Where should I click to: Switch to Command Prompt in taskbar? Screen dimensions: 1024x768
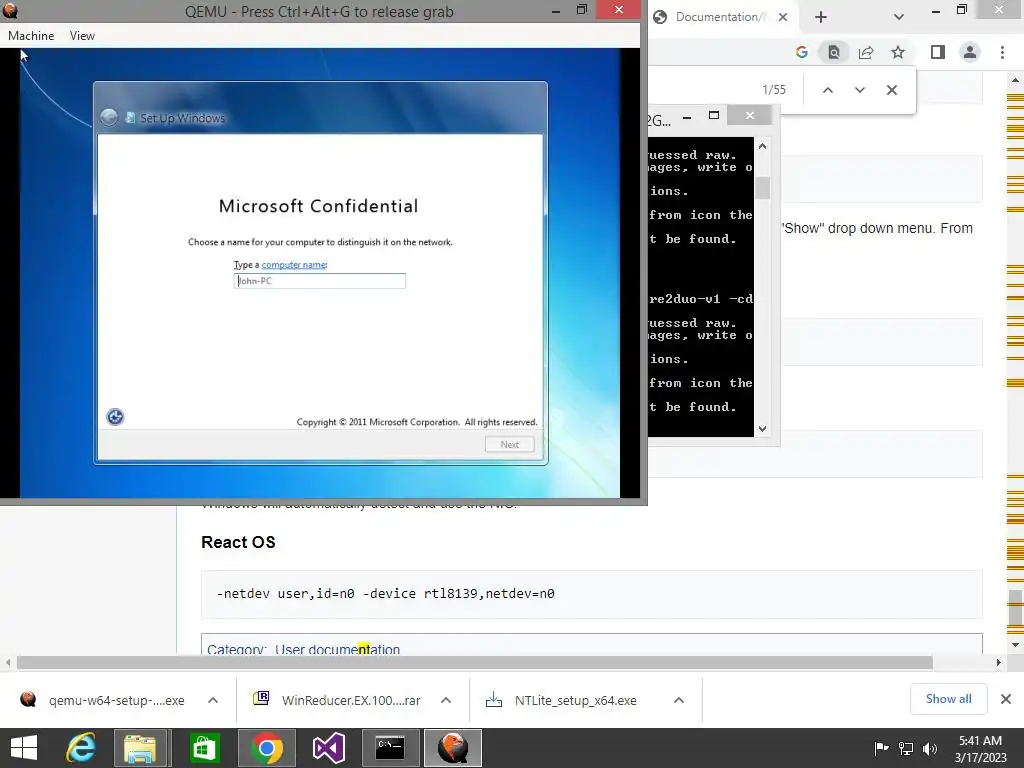(x=391, y=748)
